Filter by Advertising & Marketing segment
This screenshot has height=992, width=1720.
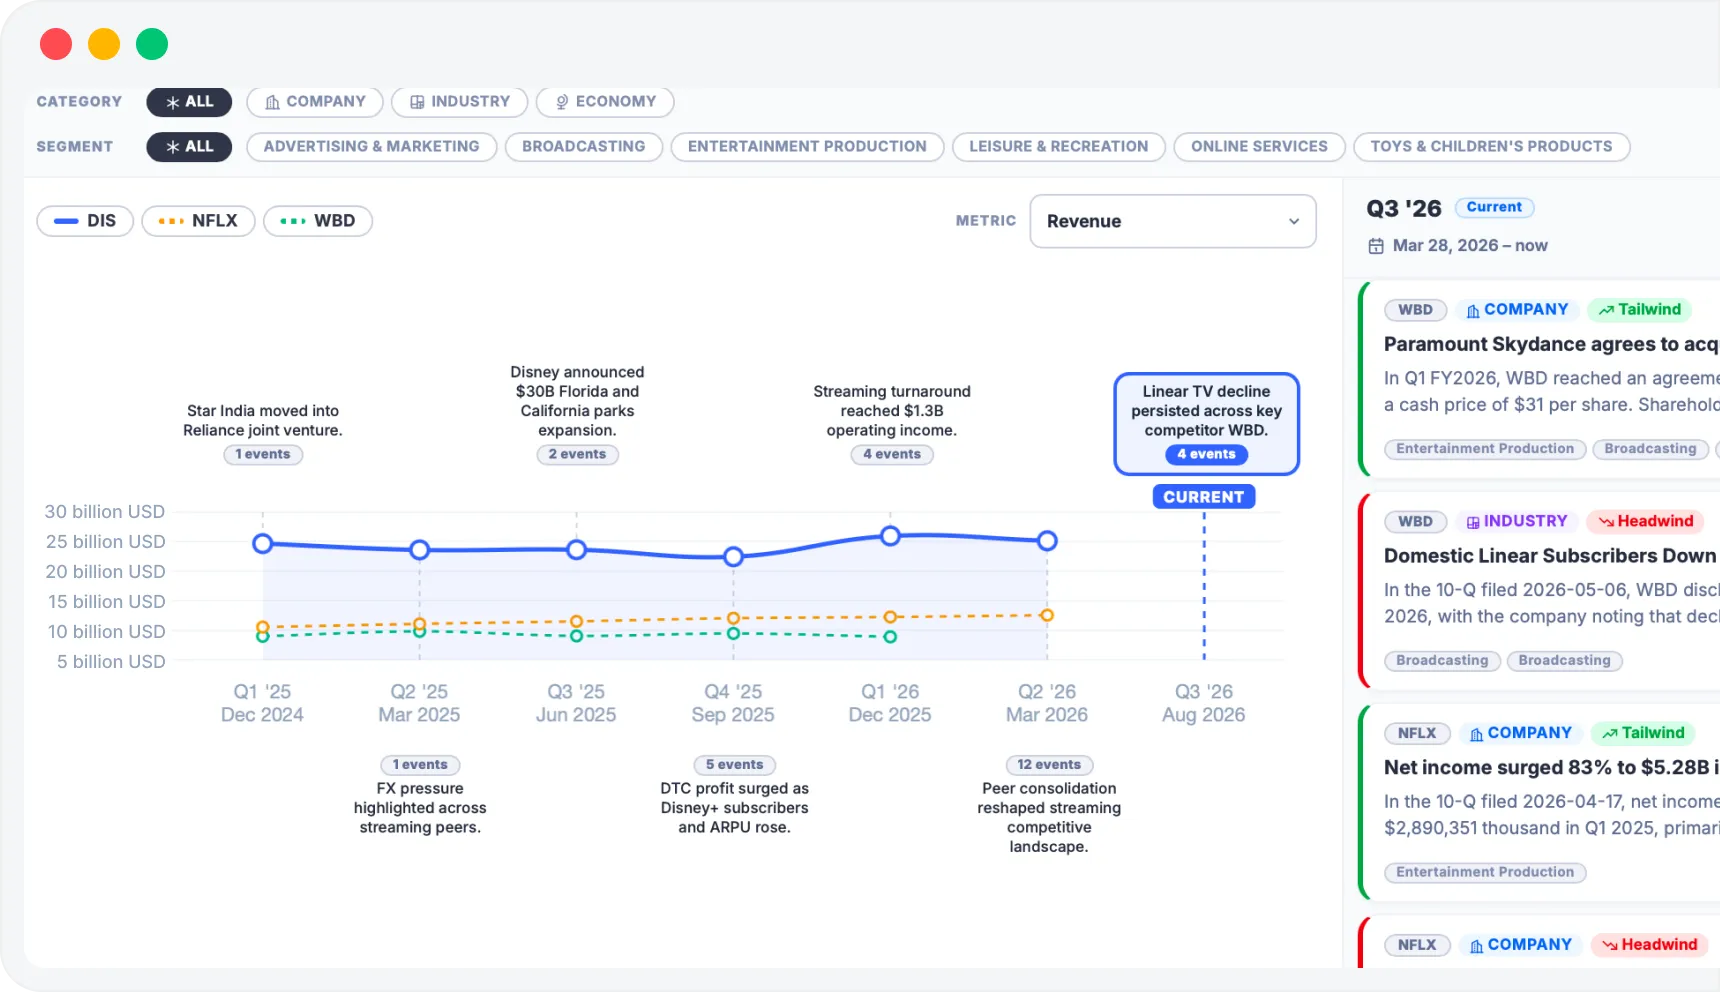(371, 147)
